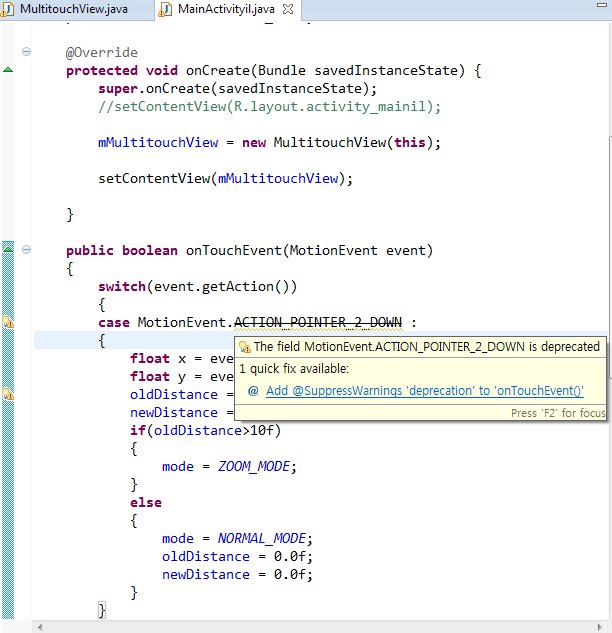Viewport: 612px width, 633px height.
Task: Click the horizontal scrollbar left arrow
Action: tap(40, 627)
